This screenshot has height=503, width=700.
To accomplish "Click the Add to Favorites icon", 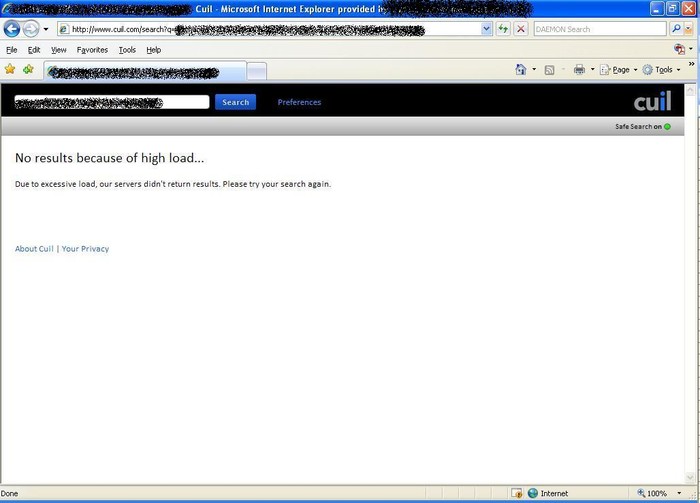I will point(28,70).
